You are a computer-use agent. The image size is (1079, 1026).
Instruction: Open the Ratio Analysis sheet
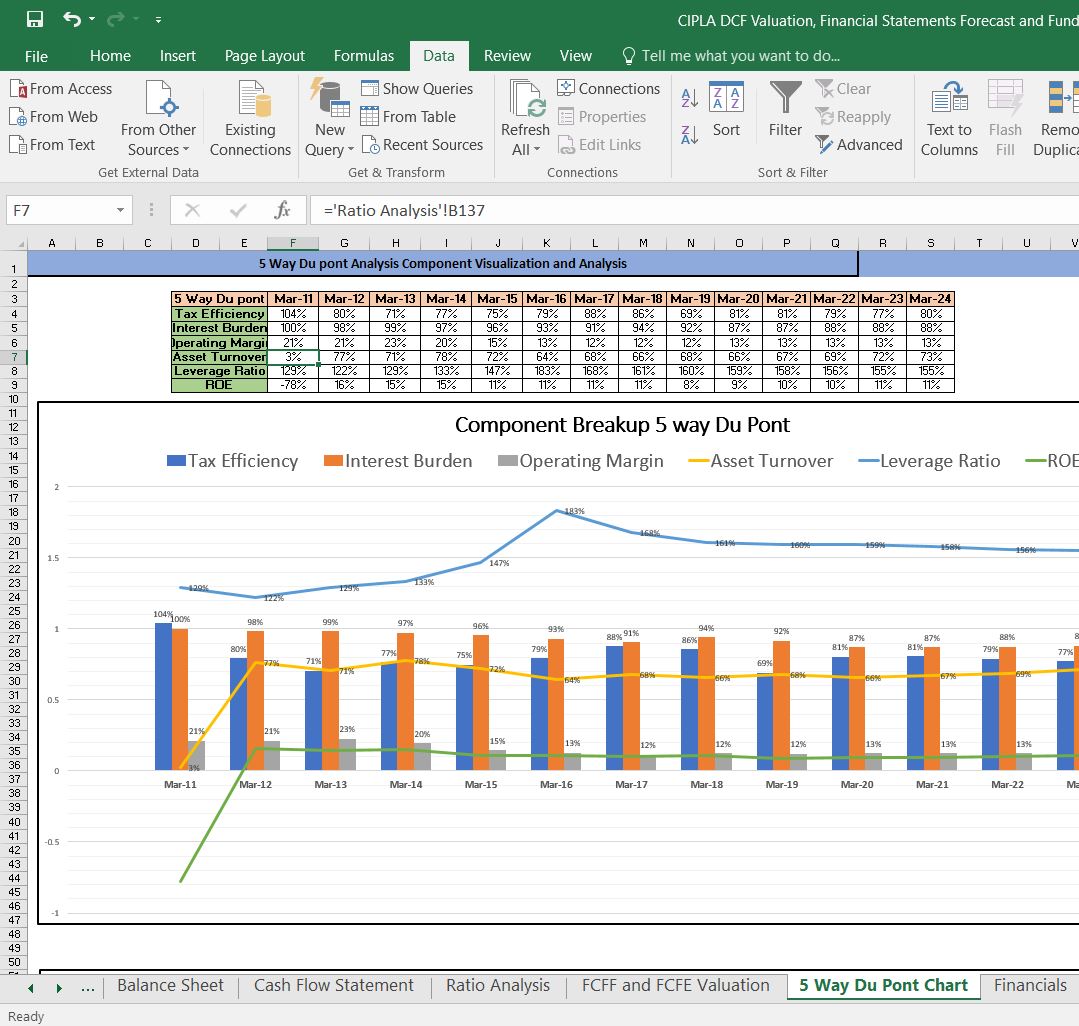tap(498, 985)
